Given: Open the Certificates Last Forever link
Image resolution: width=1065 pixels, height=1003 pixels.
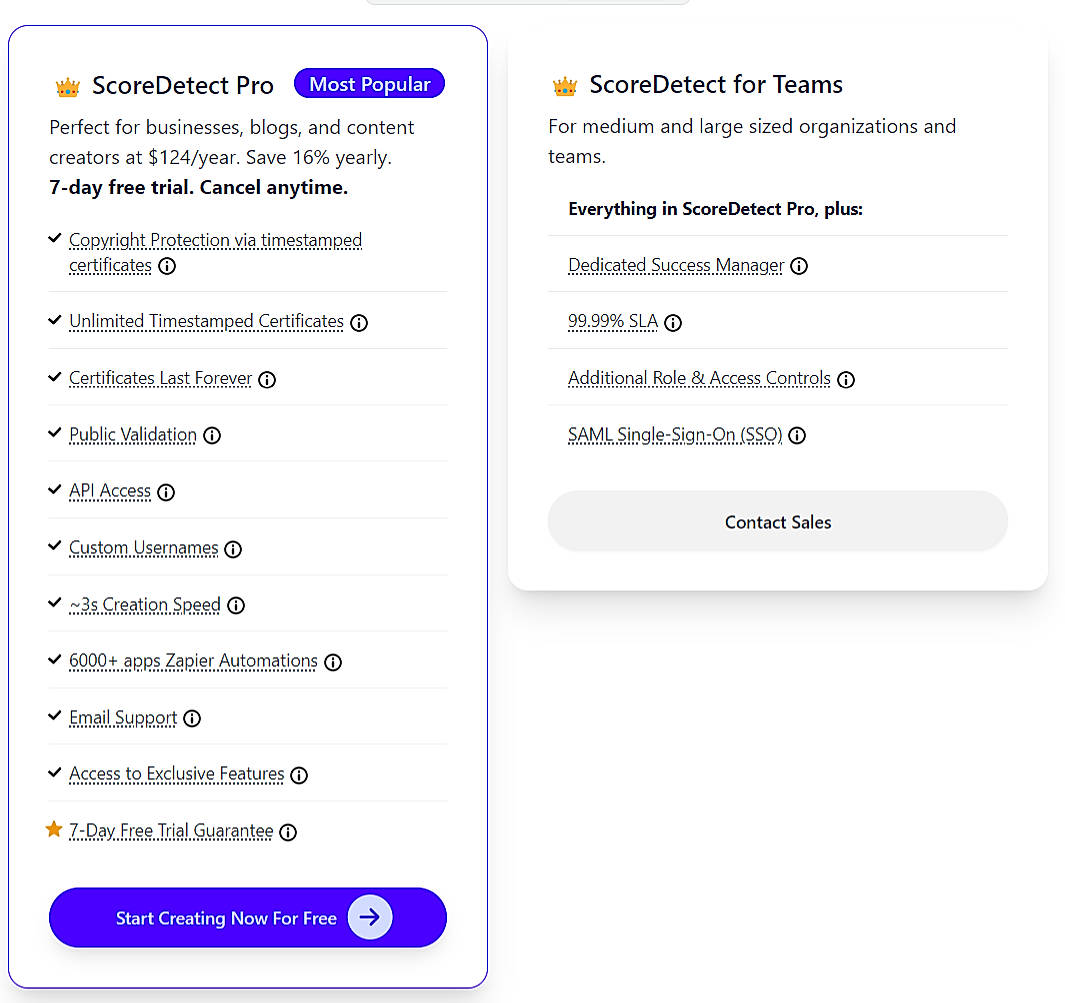Looking at the screenshot, I should [159, 379].
